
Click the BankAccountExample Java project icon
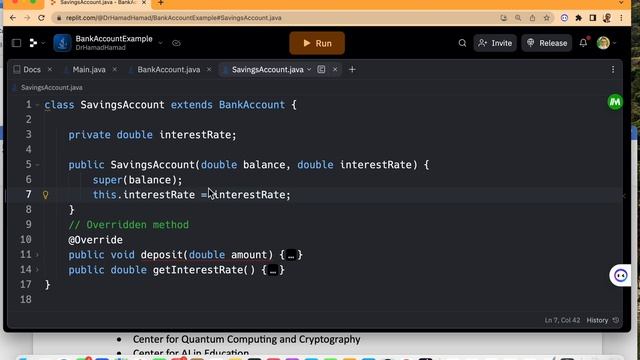62,43
